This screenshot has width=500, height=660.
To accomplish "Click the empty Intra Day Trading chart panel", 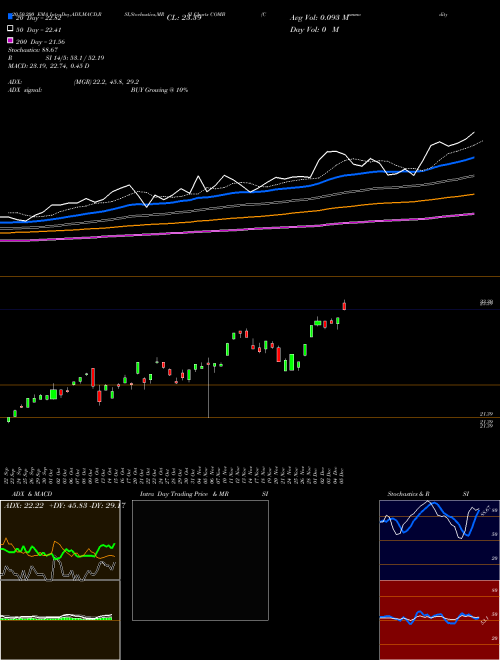I will [200, 560].
